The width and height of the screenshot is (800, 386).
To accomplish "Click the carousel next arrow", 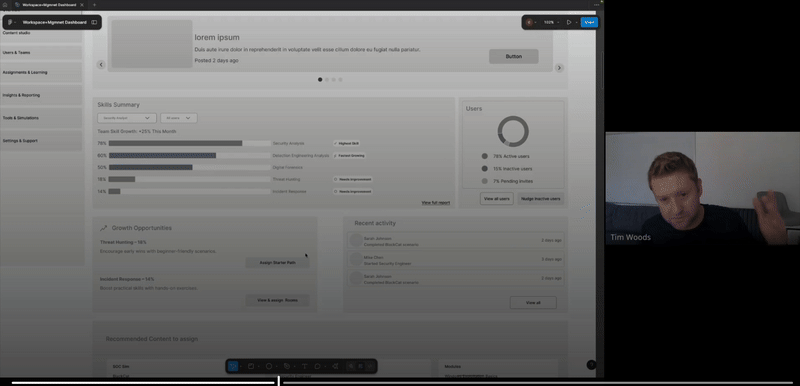I will 559,68.
